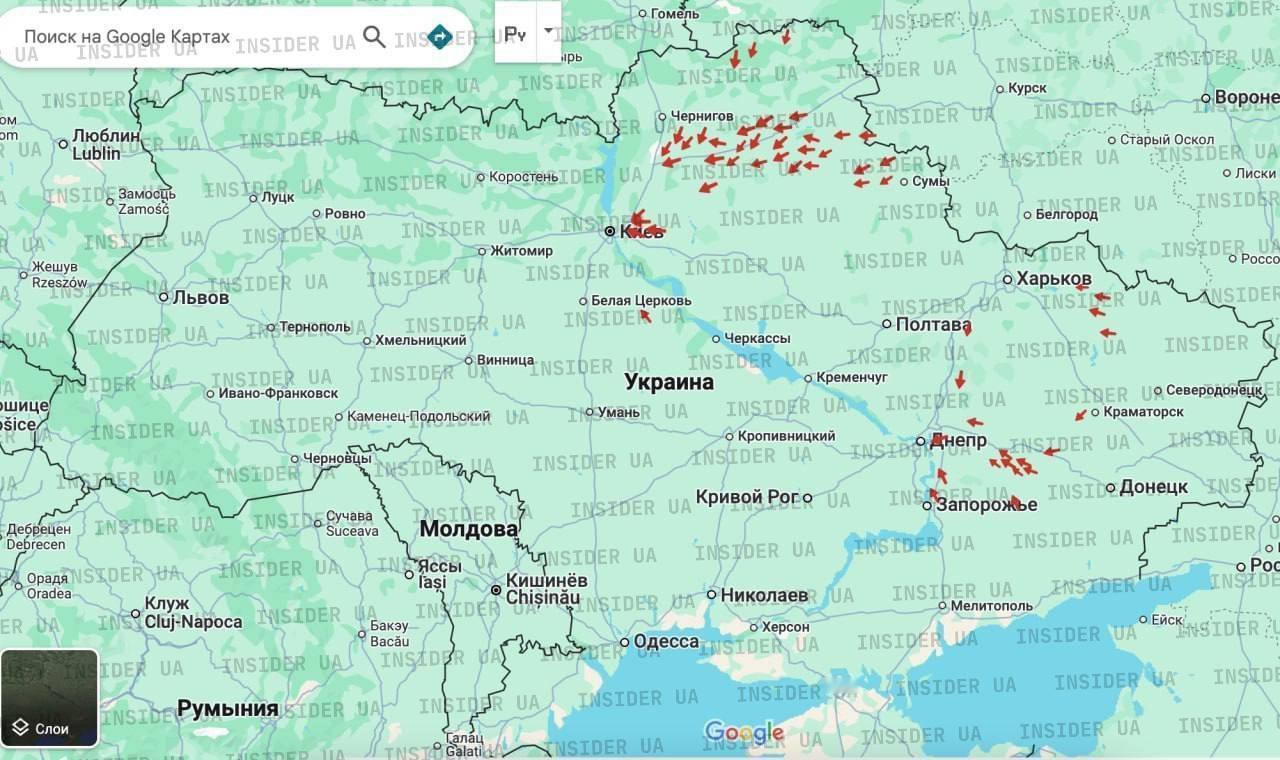Select the 'Люблин Lublin' city label
The height and width of the screenshot is (760, 1280).
pos(106,144)
